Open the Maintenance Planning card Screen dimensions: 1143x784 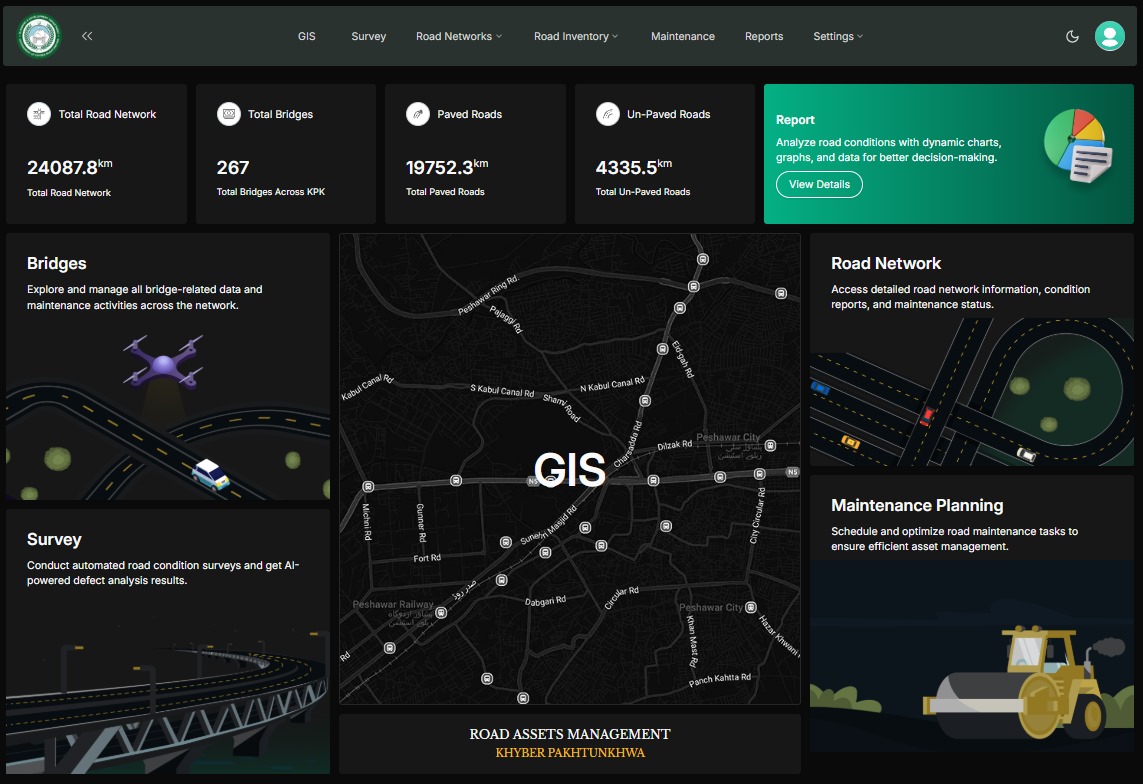(972, 614)
